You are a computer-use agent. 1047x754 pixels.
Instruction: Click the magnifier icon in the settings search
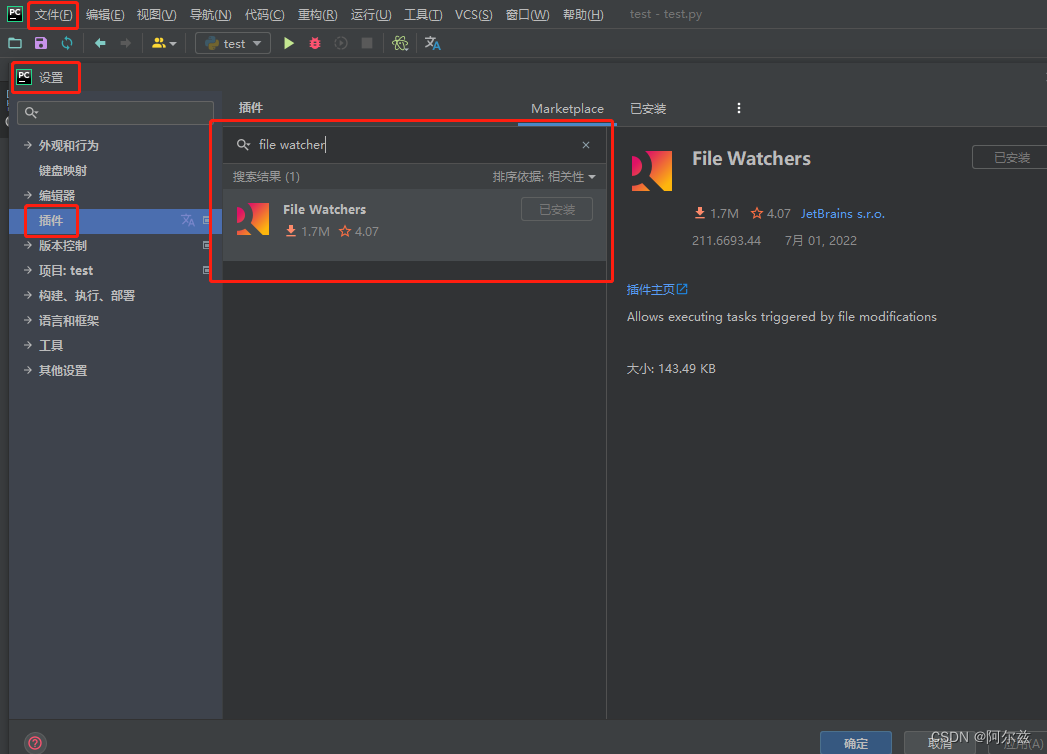31,112
